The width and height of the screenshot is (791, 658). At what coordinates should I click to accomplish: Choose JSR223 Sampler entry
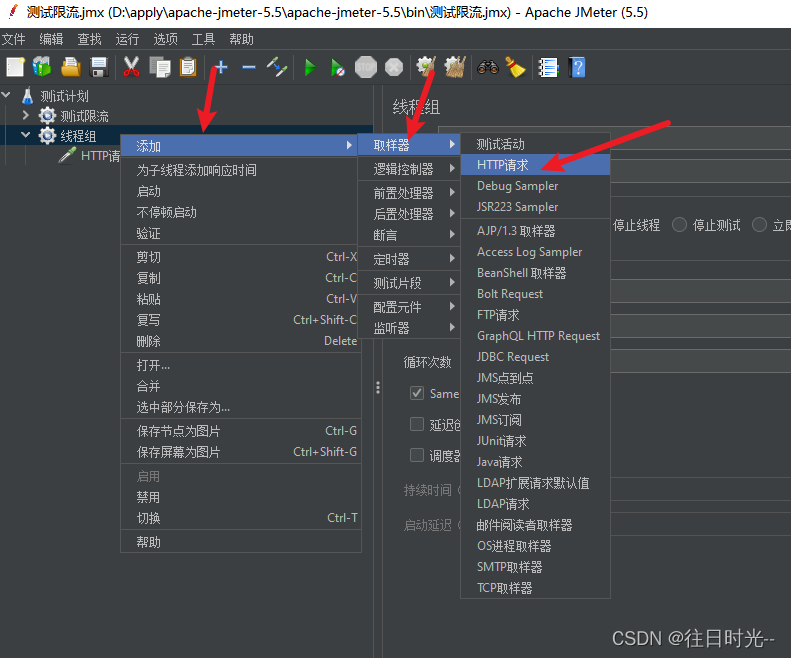click(535, 207)
